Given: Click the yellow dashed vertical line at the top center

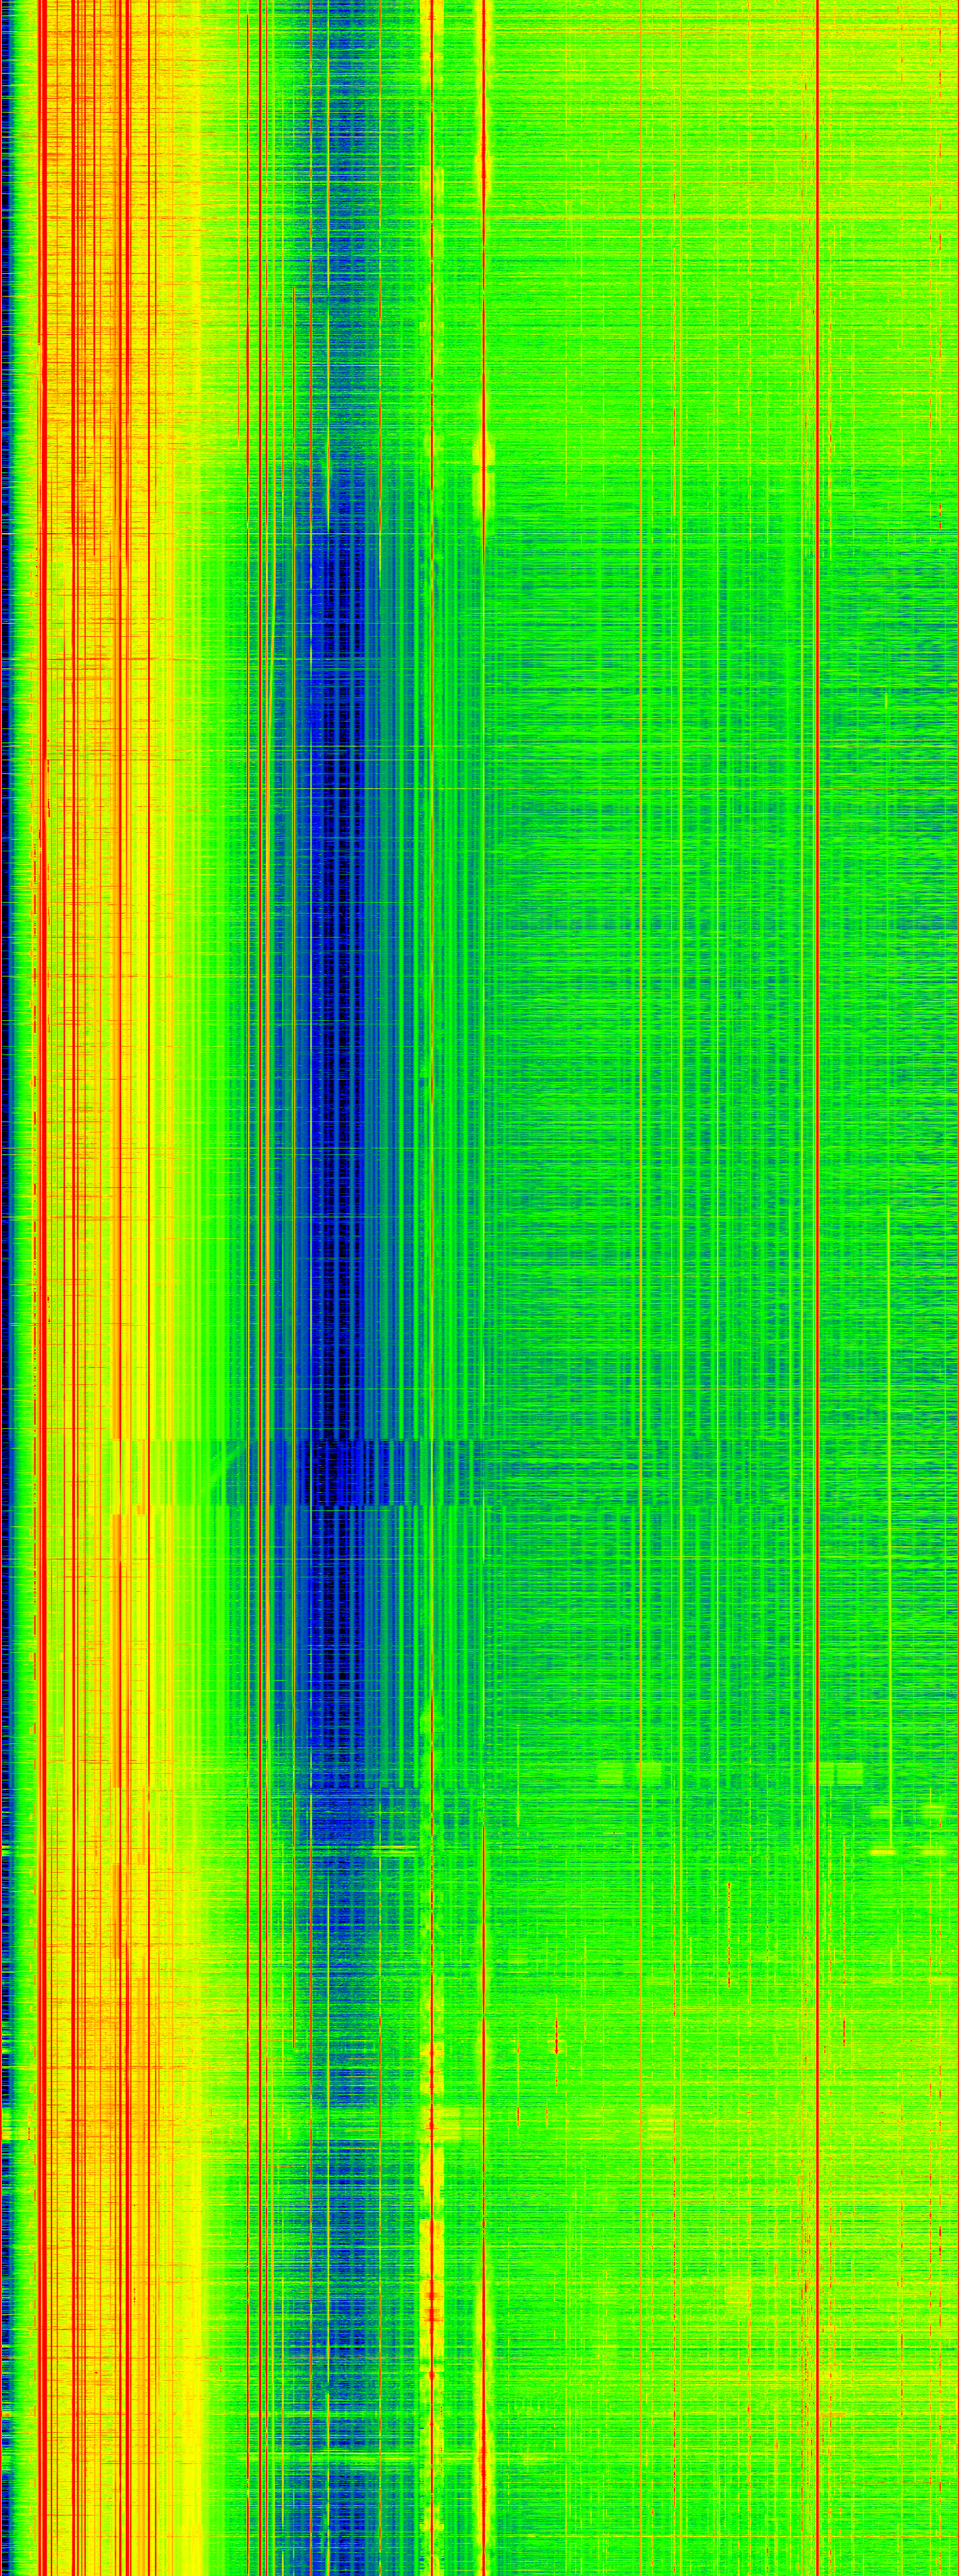Looking at the screenshot, I should 432,150.
